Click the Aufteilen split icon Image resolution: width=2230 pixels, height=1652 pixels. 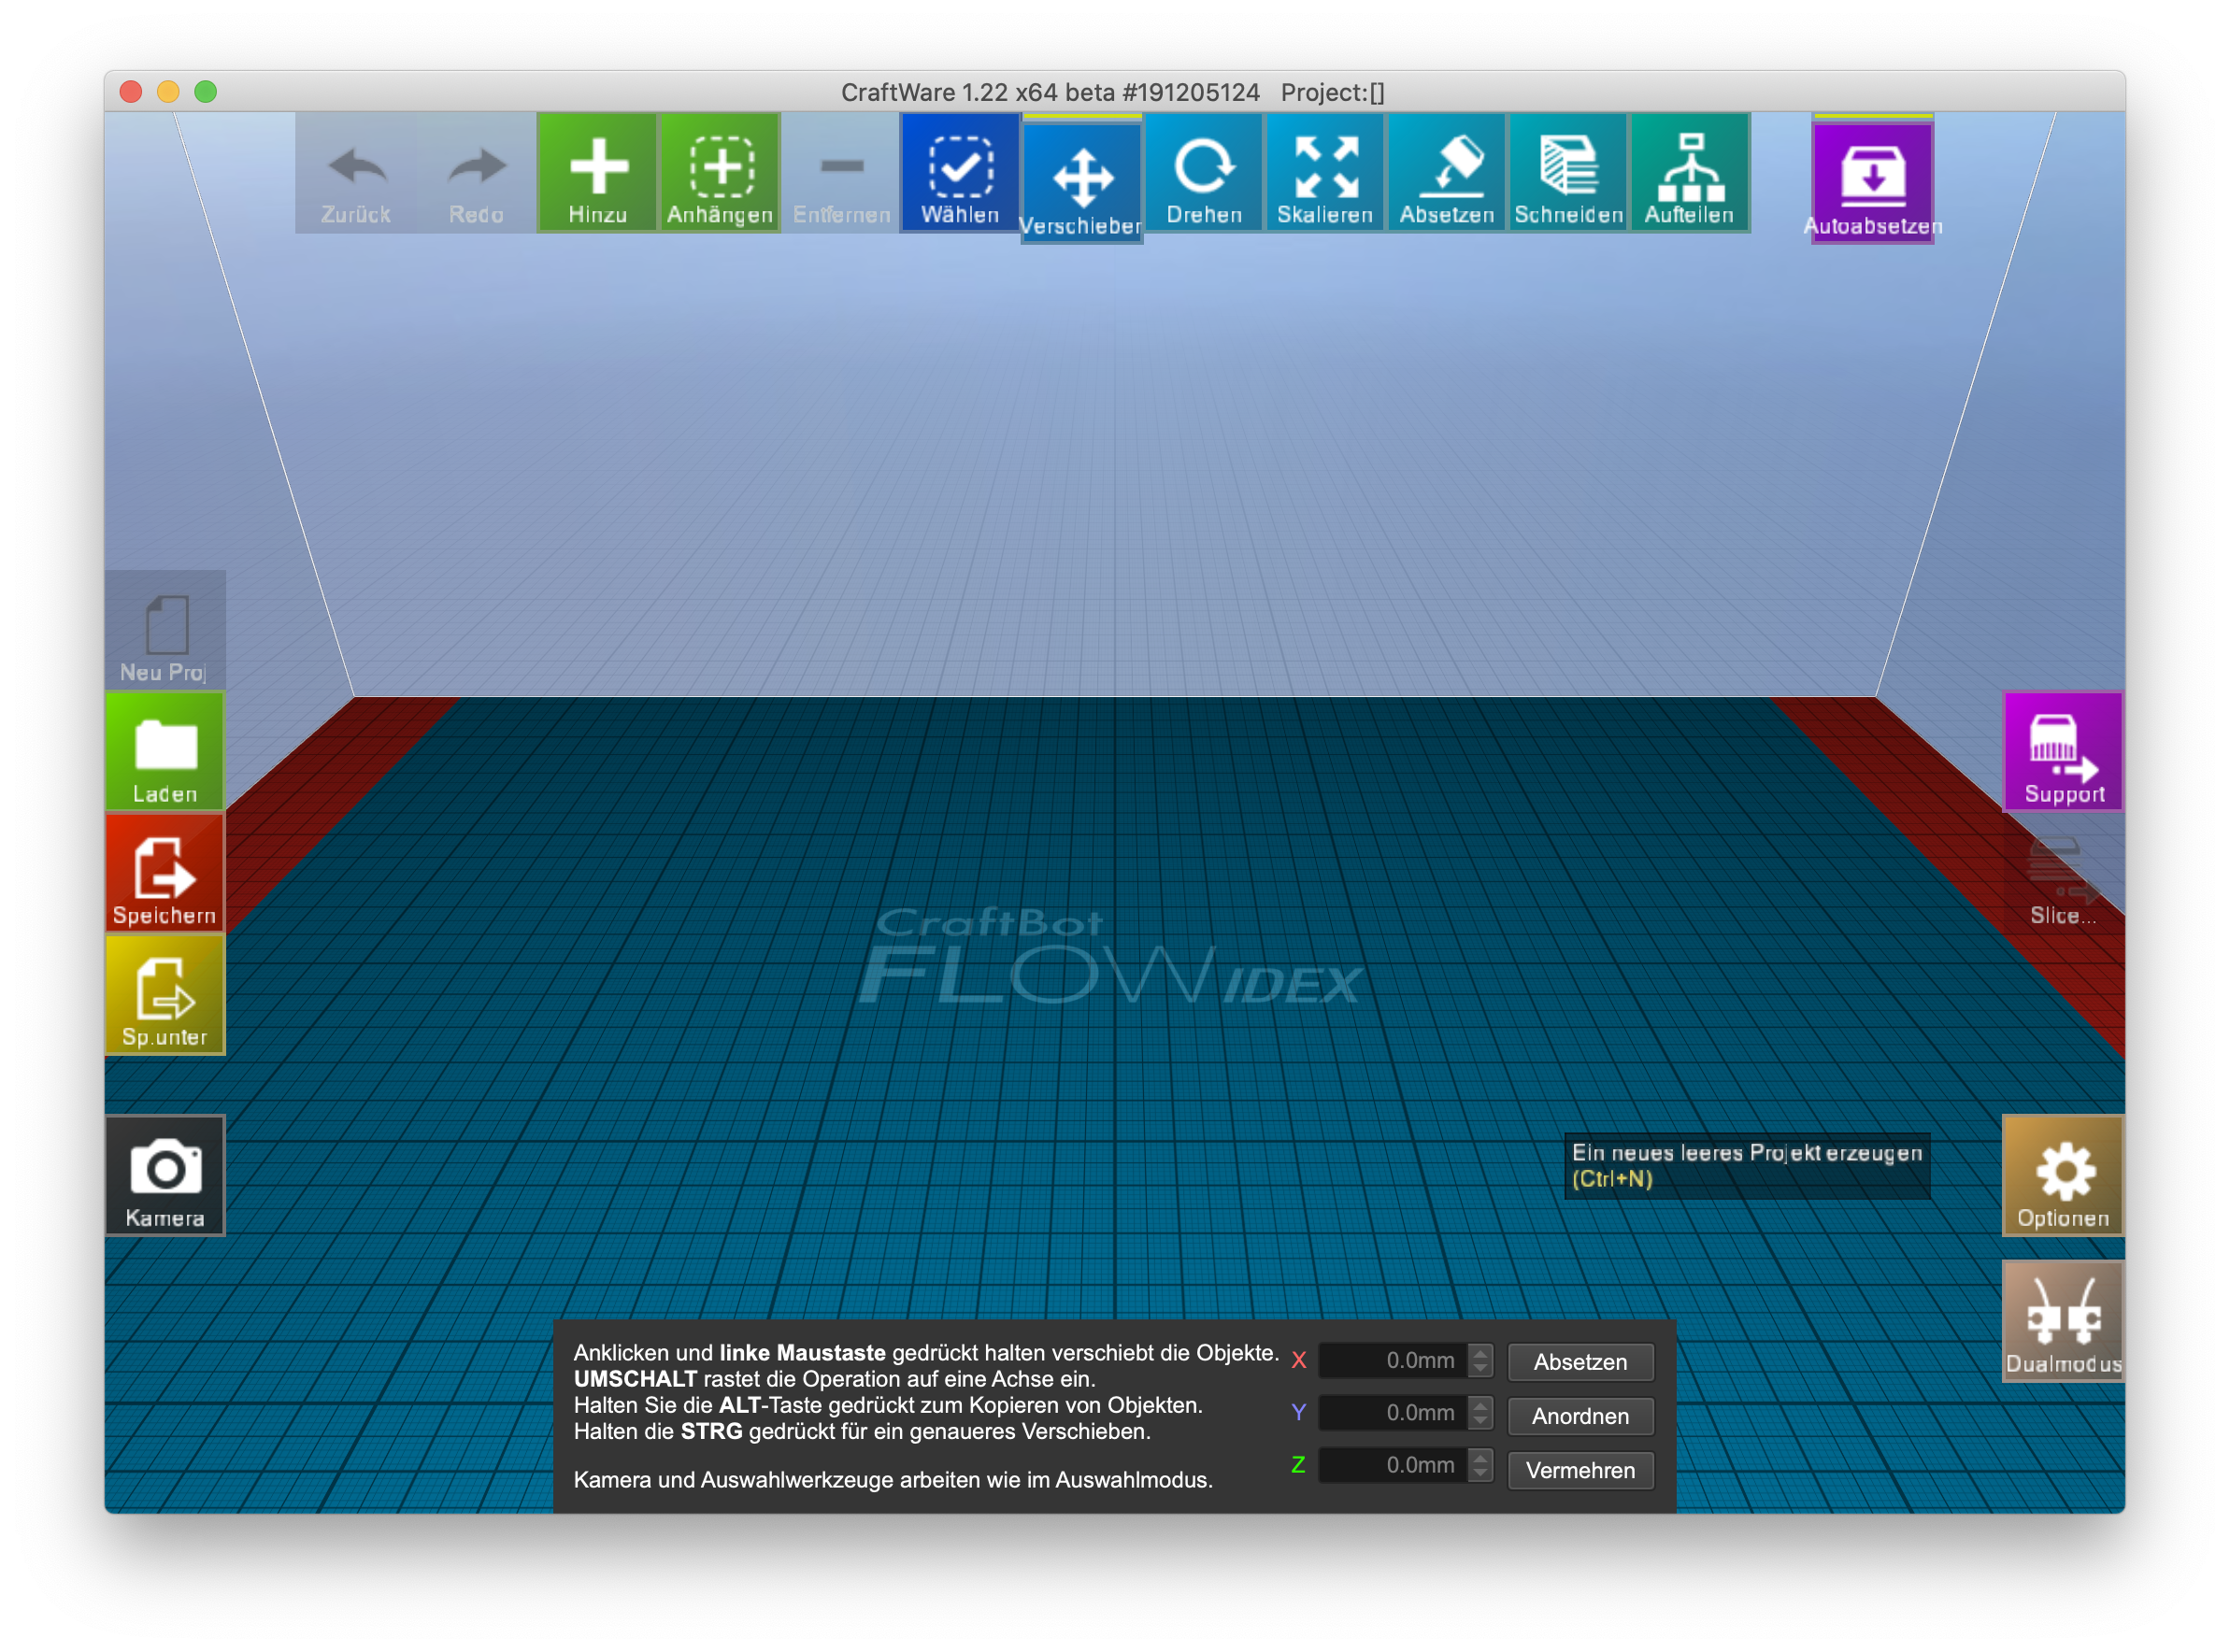[x=1689, y=172]
